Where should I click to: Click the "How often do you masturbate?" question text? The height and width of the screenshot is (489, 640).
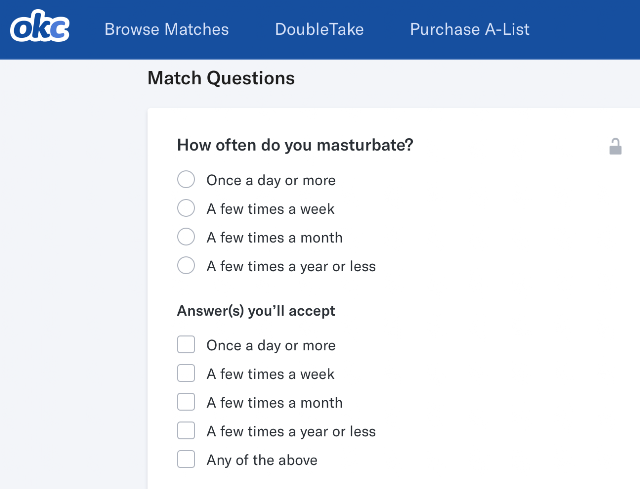pos(295,145)
